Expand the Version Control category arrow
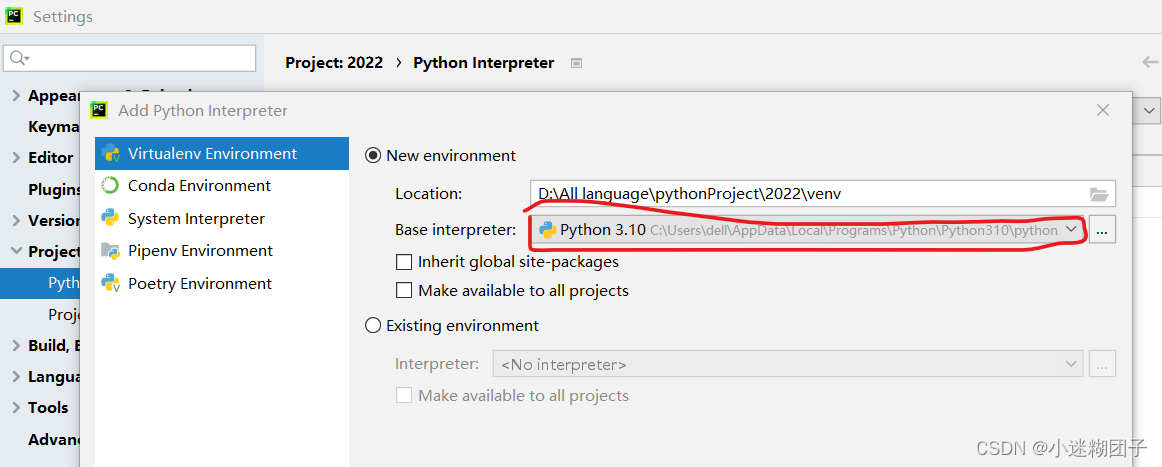 click(x=16, y=220)
